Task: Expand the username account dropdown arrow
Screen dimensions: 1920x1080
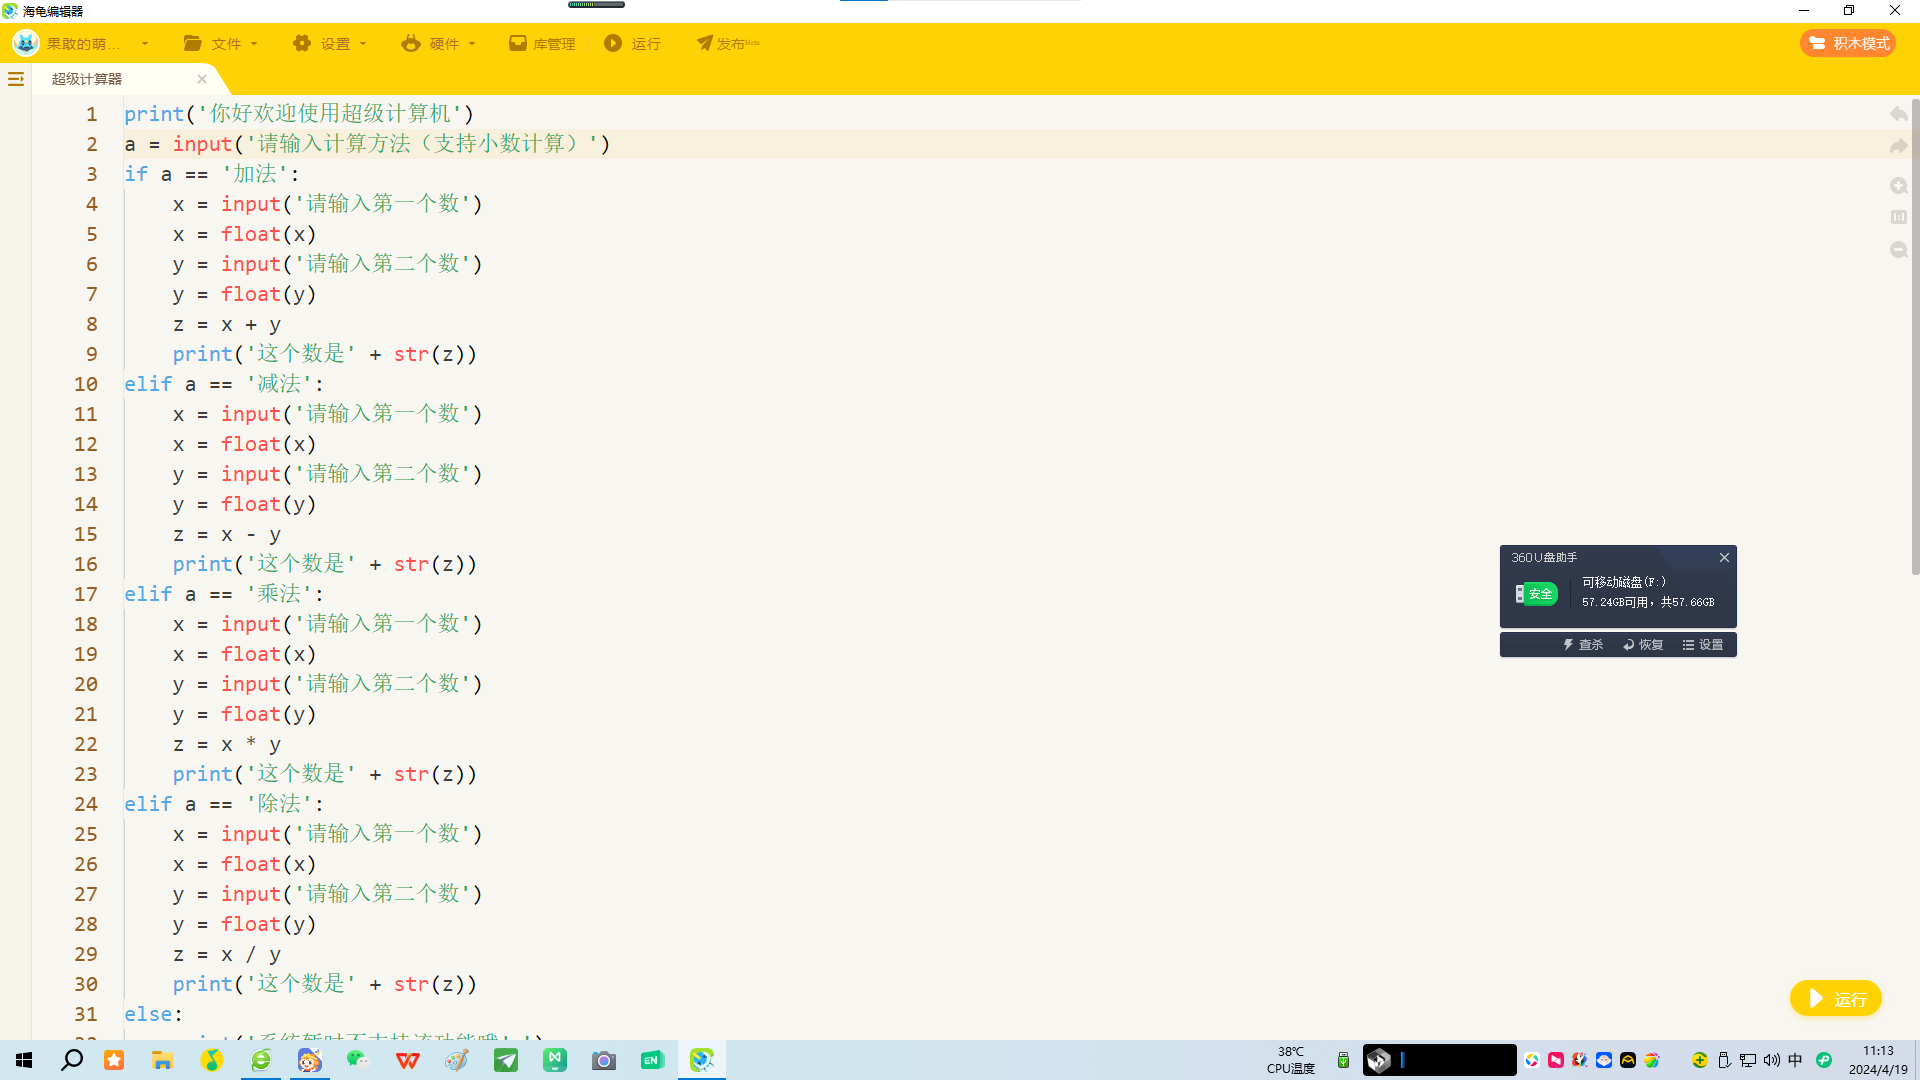Action: [145, 44]
